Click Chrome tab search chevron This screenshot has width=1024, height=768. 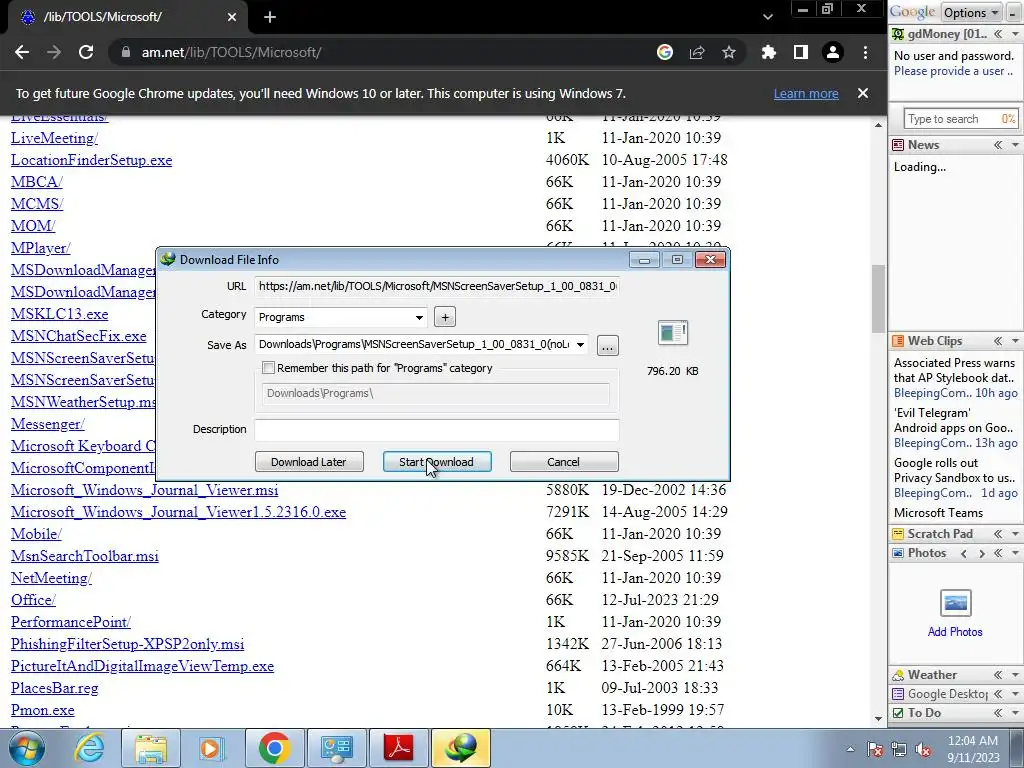(x=768, y=17)
